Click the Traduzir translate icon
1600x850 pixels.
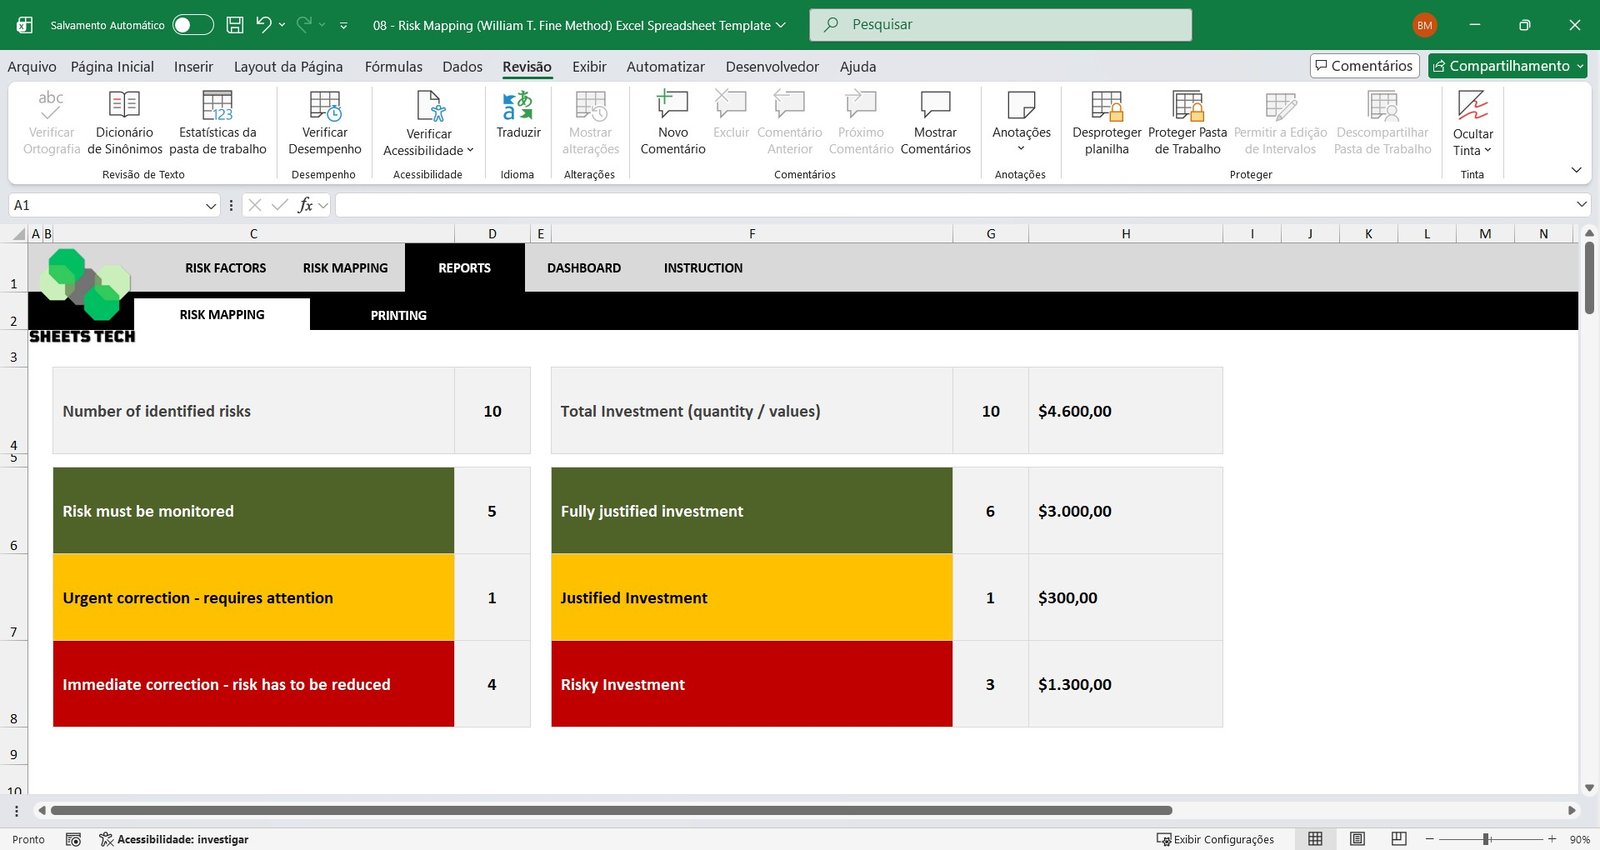[518, 106]
